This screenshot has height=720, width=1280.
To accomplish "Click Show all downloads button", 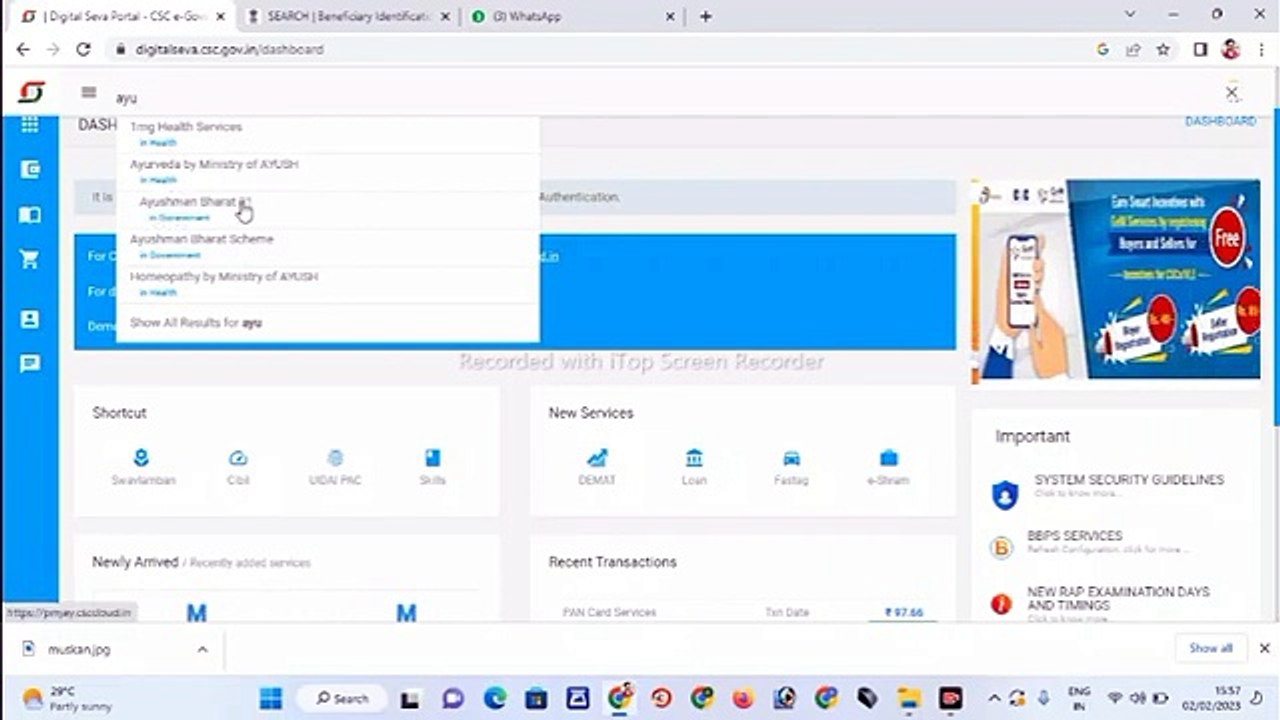I will [1210, 648].
